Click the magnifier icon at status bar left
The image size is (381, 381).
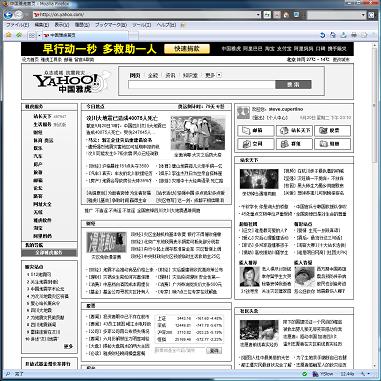click(8, 374)
